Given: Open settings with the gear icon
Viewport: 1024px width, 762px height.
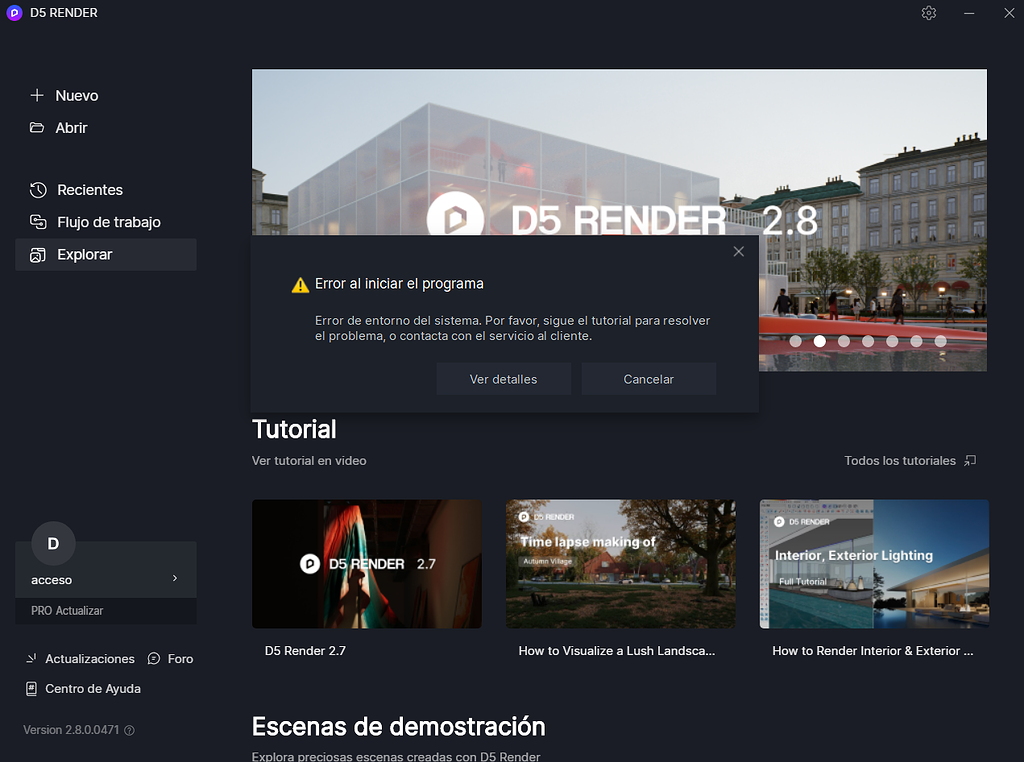Looking at the screenshot, I should 929,13.
